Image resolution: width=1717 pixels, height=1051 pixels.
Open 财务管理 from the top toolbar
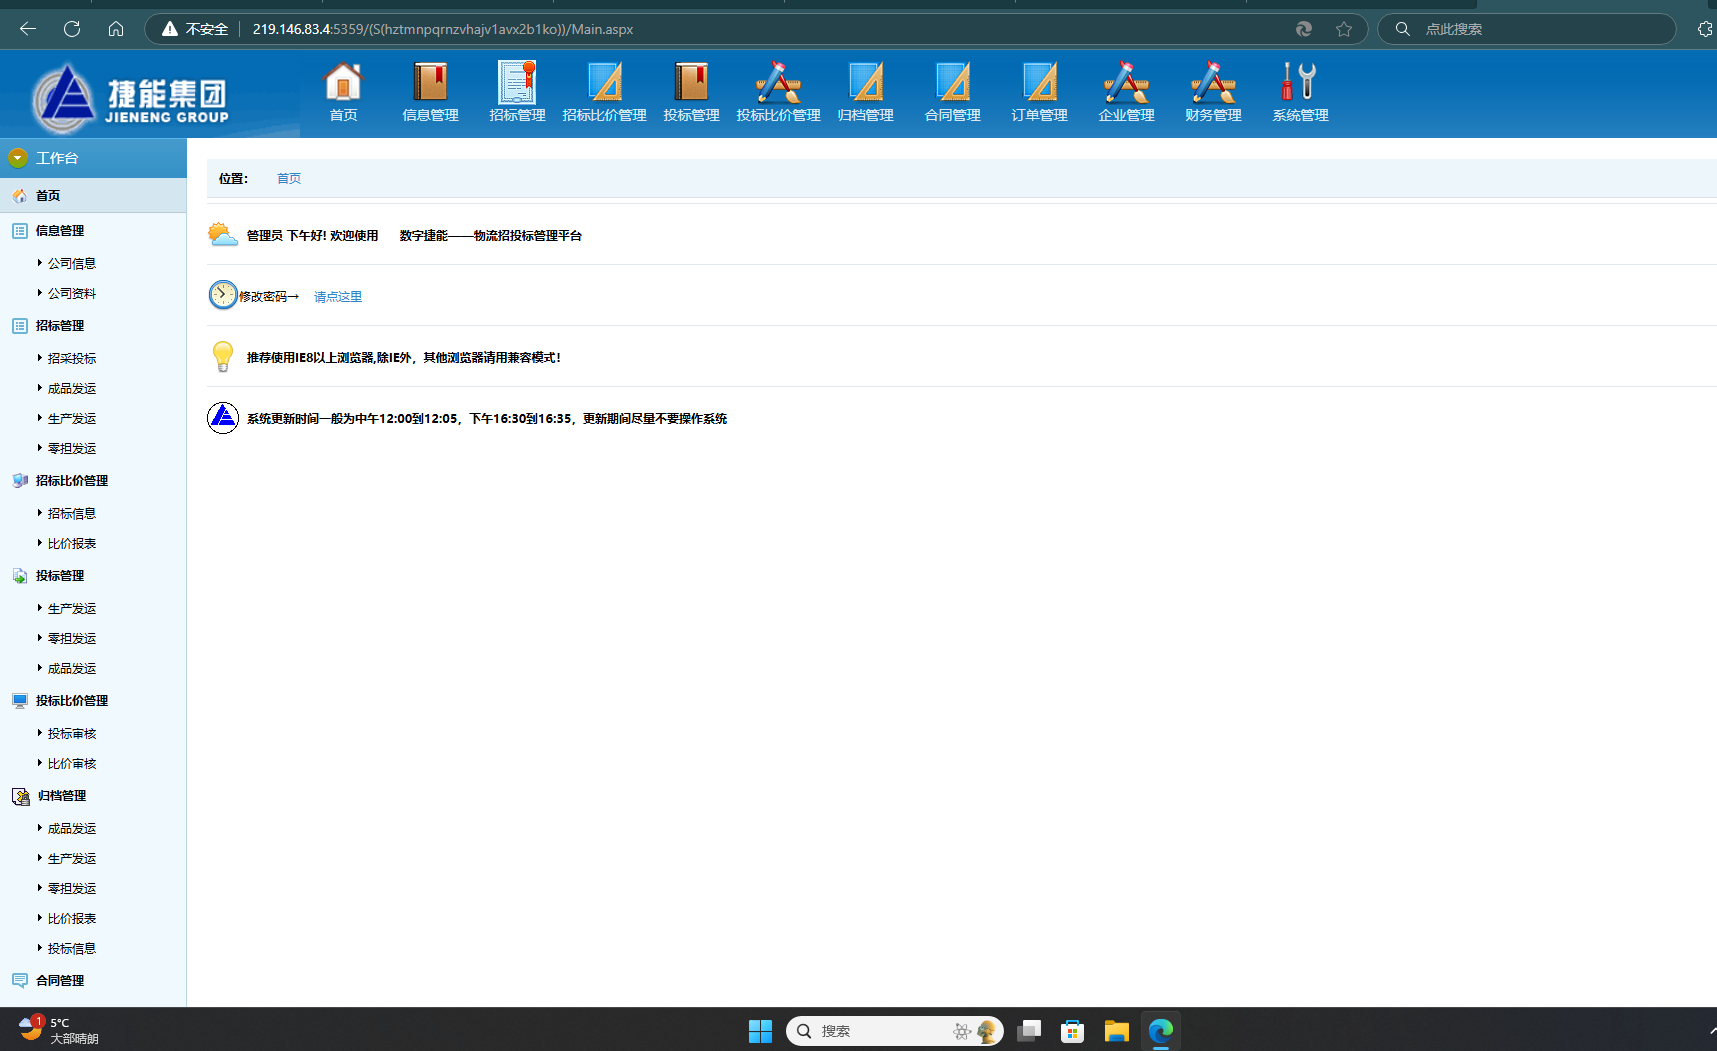coord(1213,82)
